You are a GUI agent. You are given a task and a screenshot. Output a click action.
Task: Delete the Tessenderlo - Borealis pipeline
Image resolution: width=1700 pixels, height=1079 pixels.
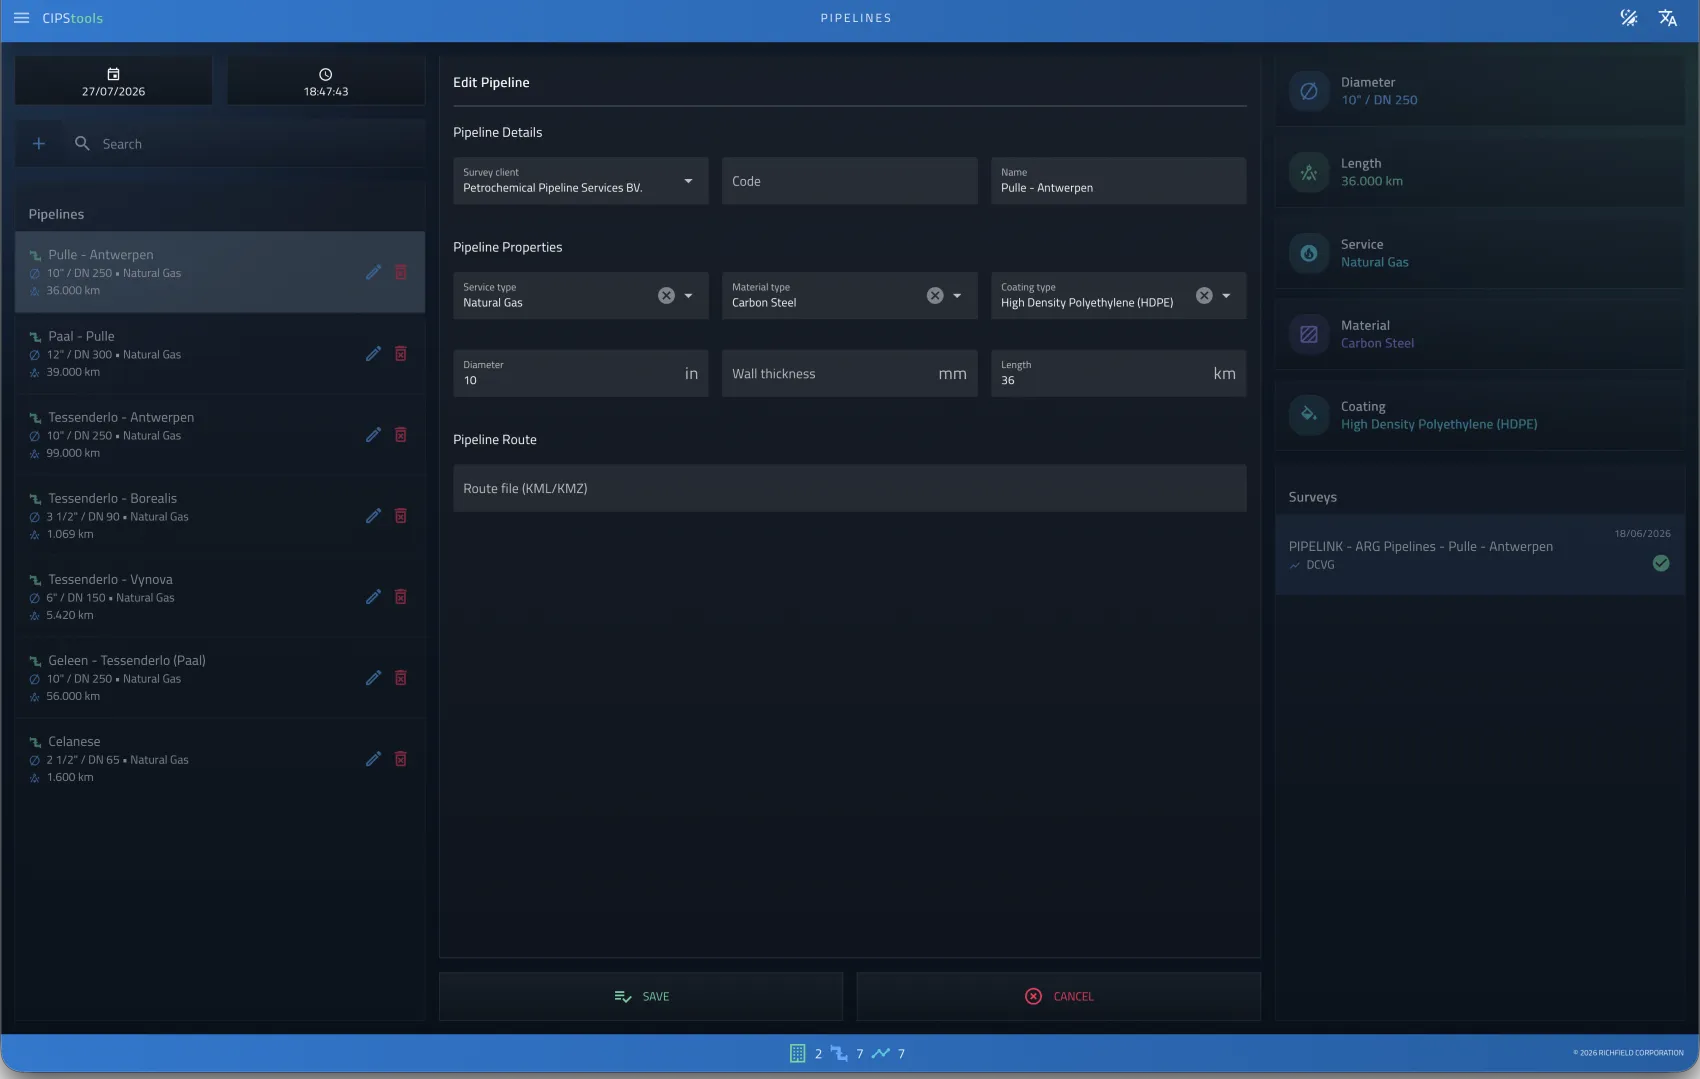tap(401, 515)
